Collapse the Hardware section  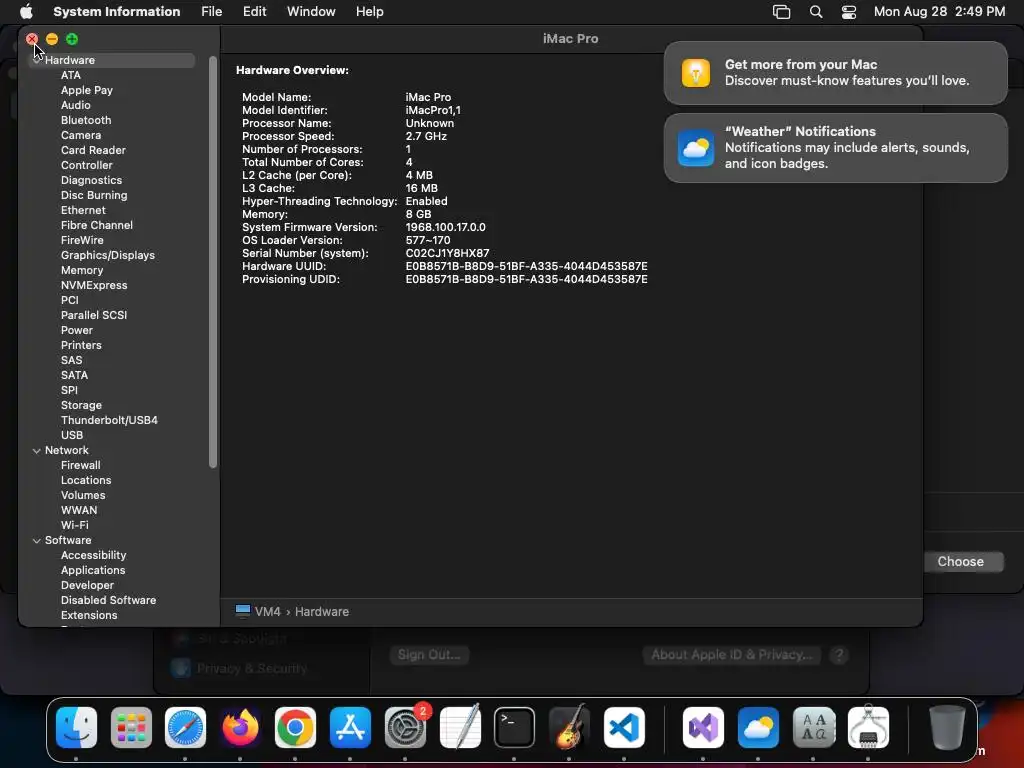pyautogui.click(x=37, y=60)
